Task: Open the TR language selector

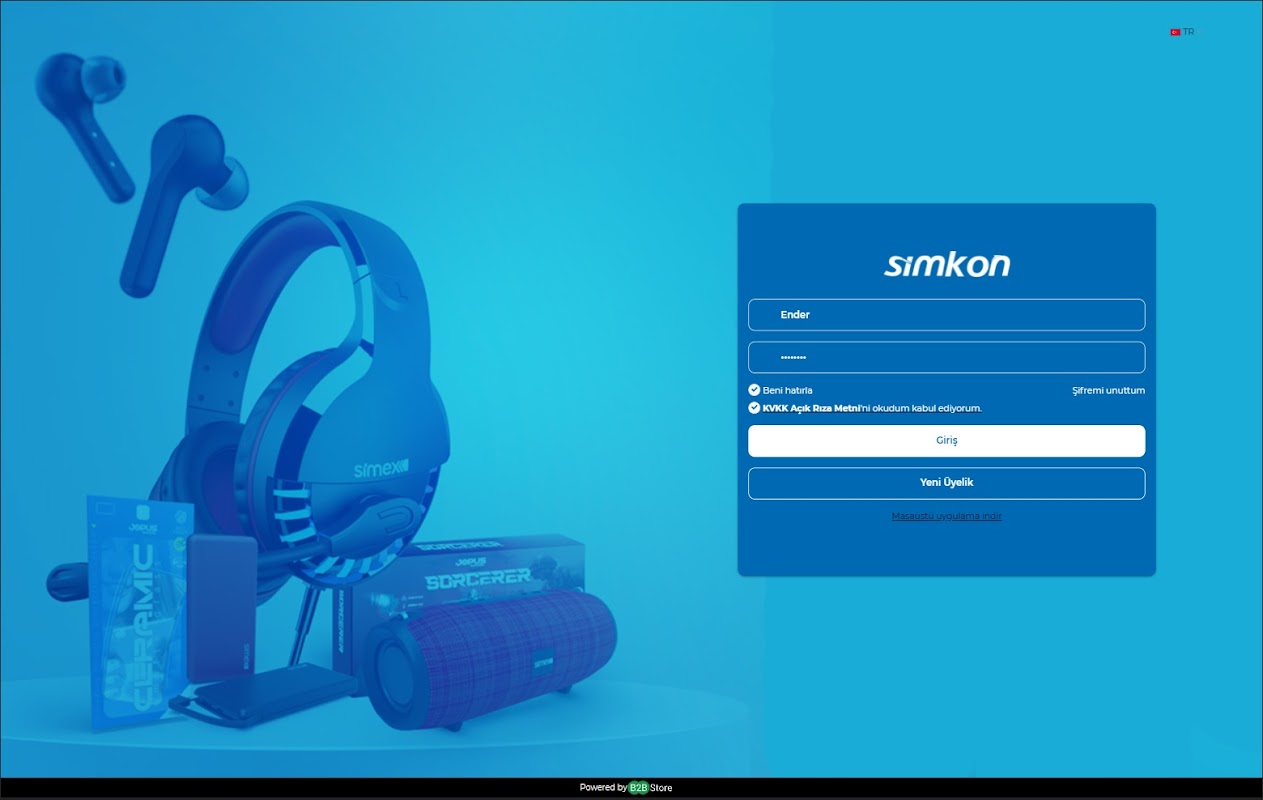Action: (x=1182, y=32)
